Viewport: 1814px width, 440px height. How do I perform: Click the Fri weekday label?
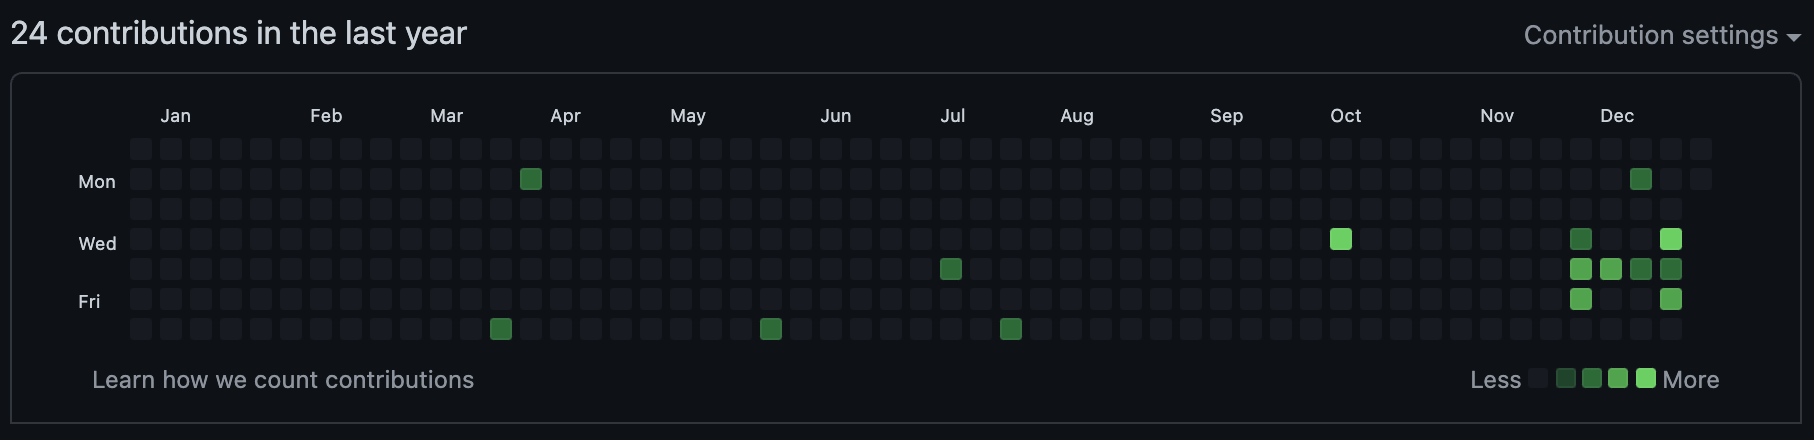tap(89, 302)
